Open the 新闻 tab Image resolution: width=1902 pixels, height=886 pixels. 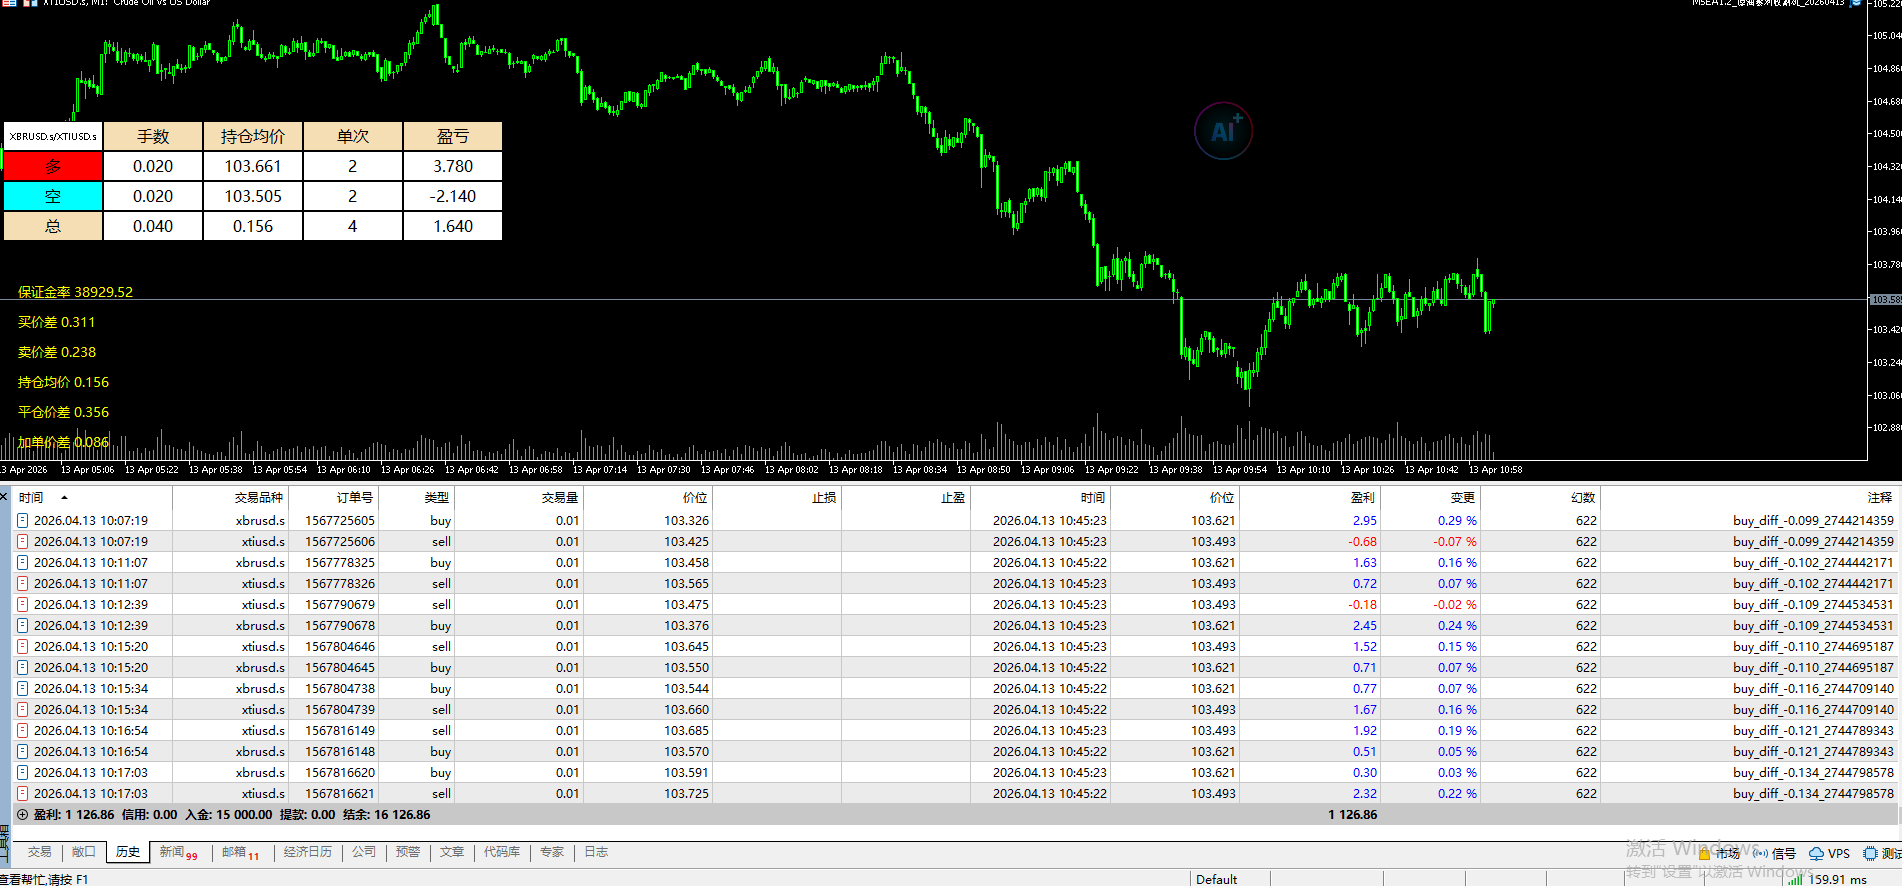178,852
